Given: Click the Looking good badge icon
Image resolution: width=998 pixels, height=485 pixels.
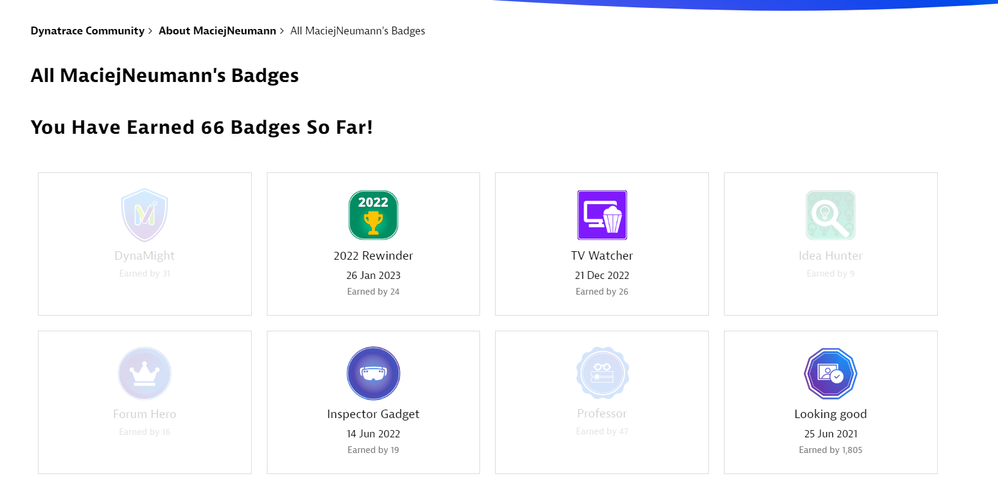Looking at the screenshot, I should (830, 373).
